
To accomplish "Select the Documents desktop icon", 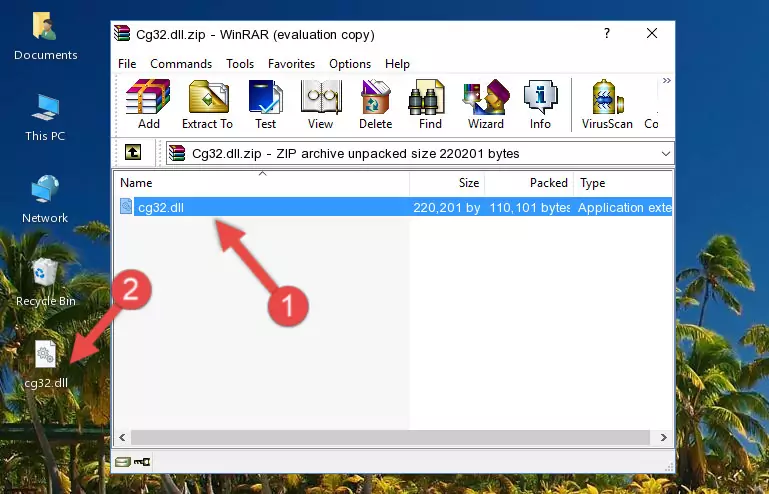I will pos(46,37).
